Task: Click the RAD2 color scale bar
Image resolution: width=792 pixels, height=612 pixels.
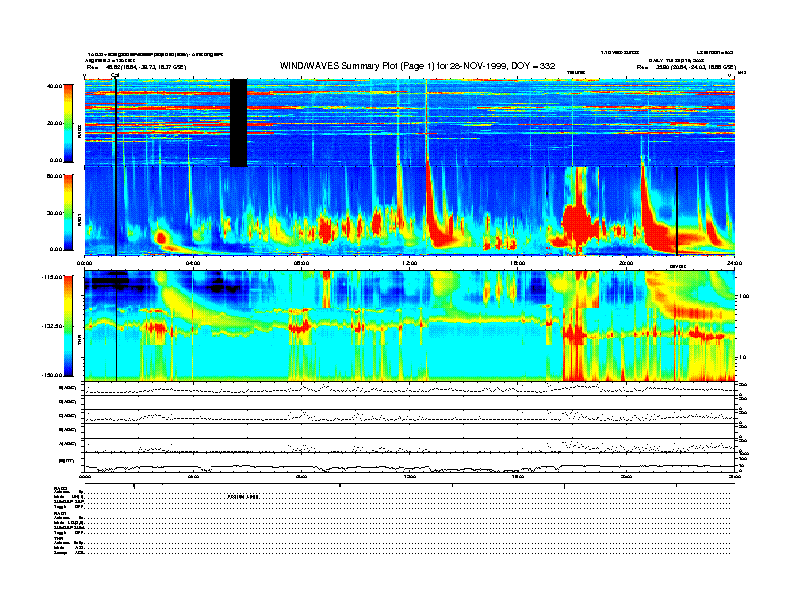Action: (68, 123)
